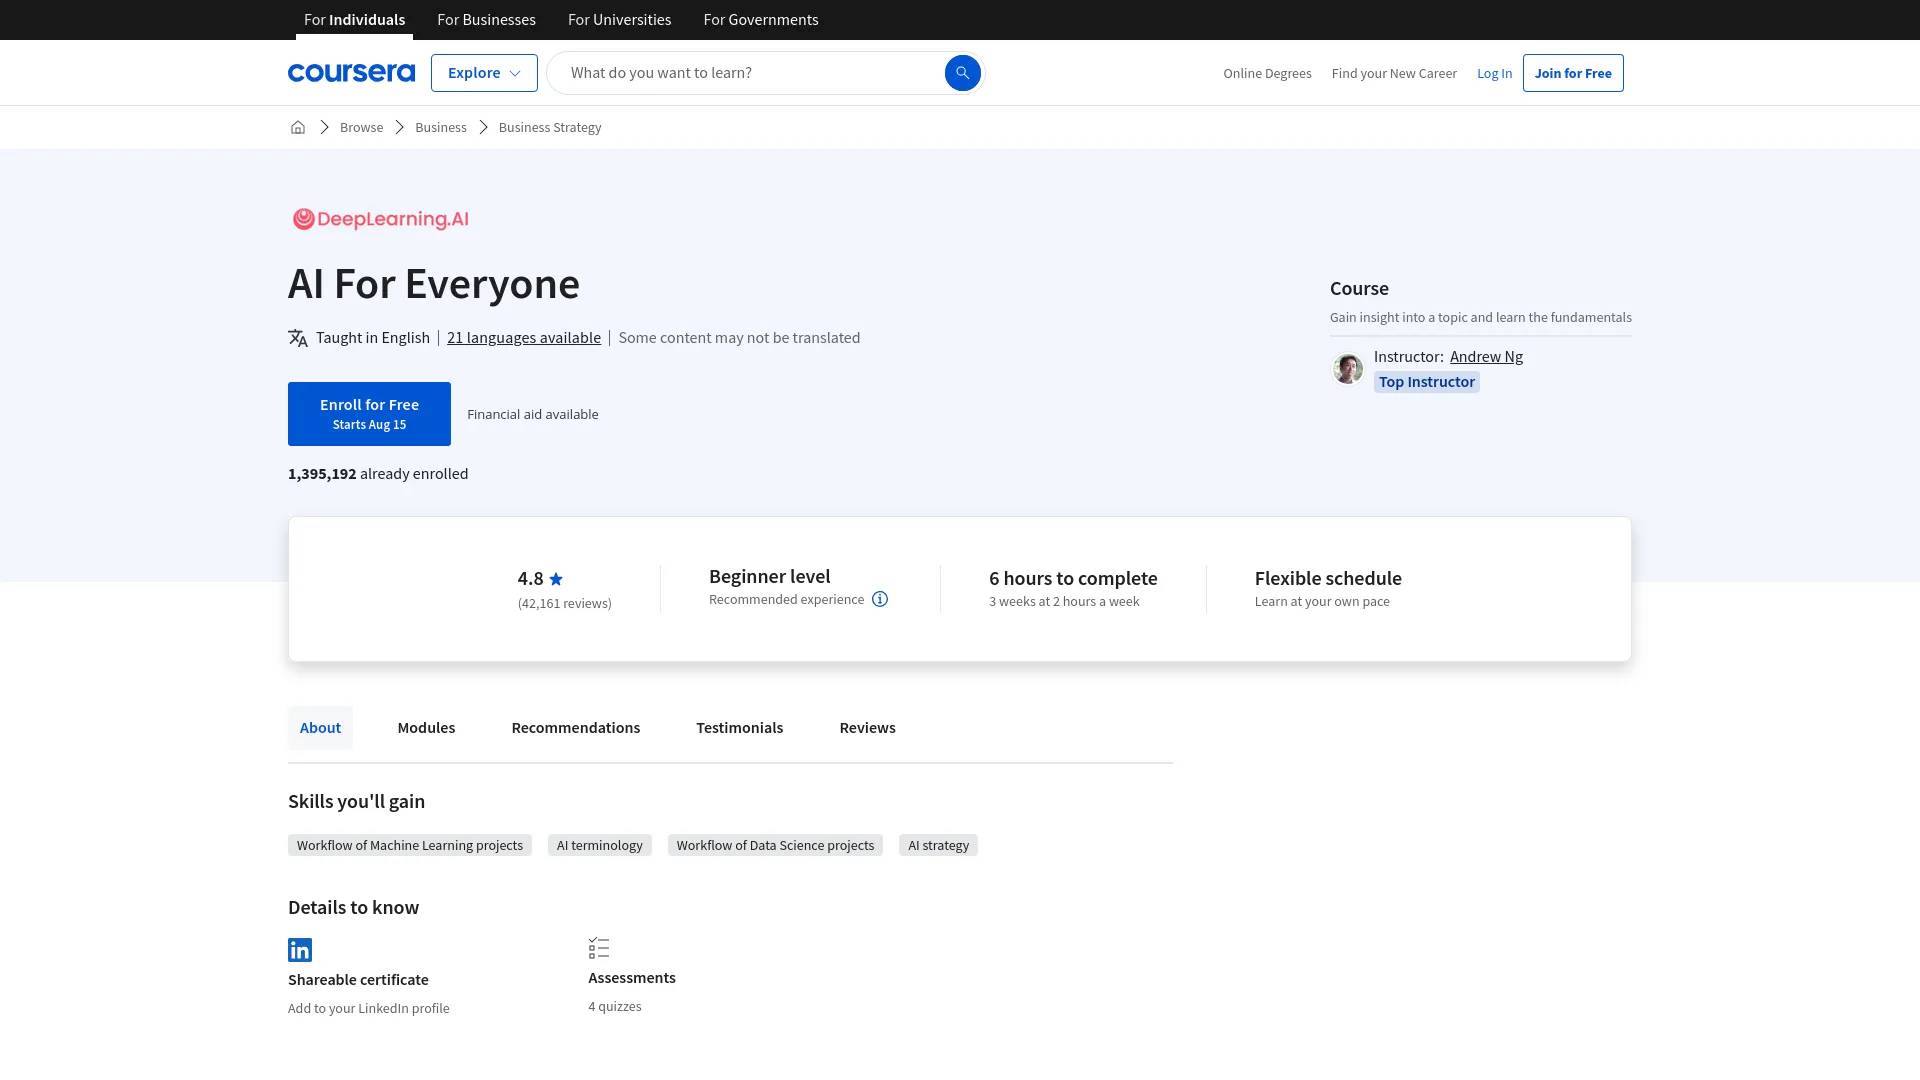
Task: Click the 6 hours to complete text
Action: 1073,579
